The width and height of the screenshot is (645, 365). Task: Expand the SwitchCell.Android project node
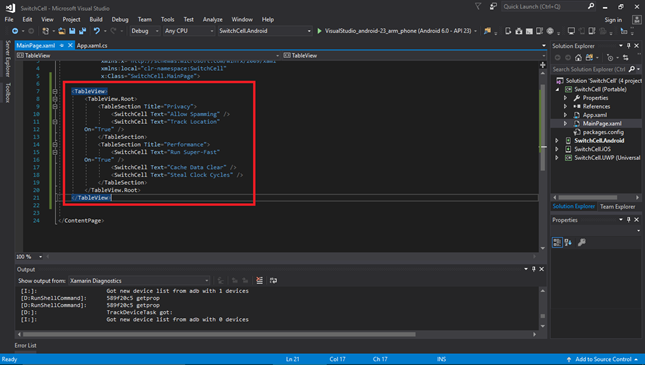pos(557,141)
